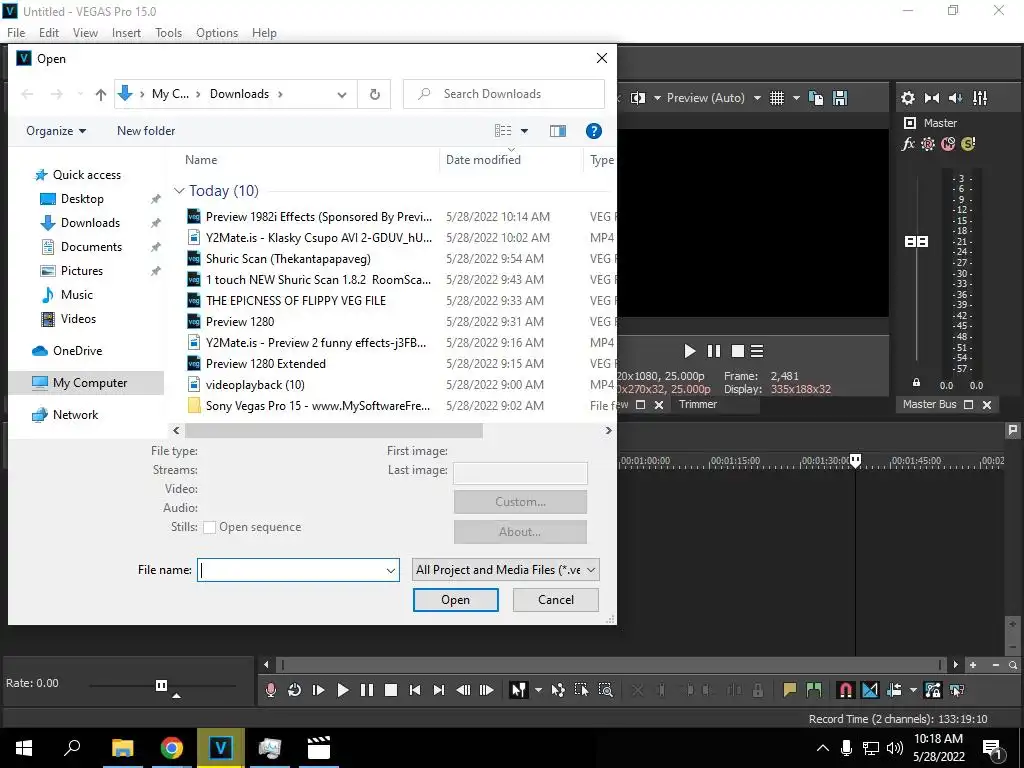Image resolution: width=1024 pixels, height=768 pixels.
Task: Click the Dim Output speaker icon
Action: coord(955,98)
